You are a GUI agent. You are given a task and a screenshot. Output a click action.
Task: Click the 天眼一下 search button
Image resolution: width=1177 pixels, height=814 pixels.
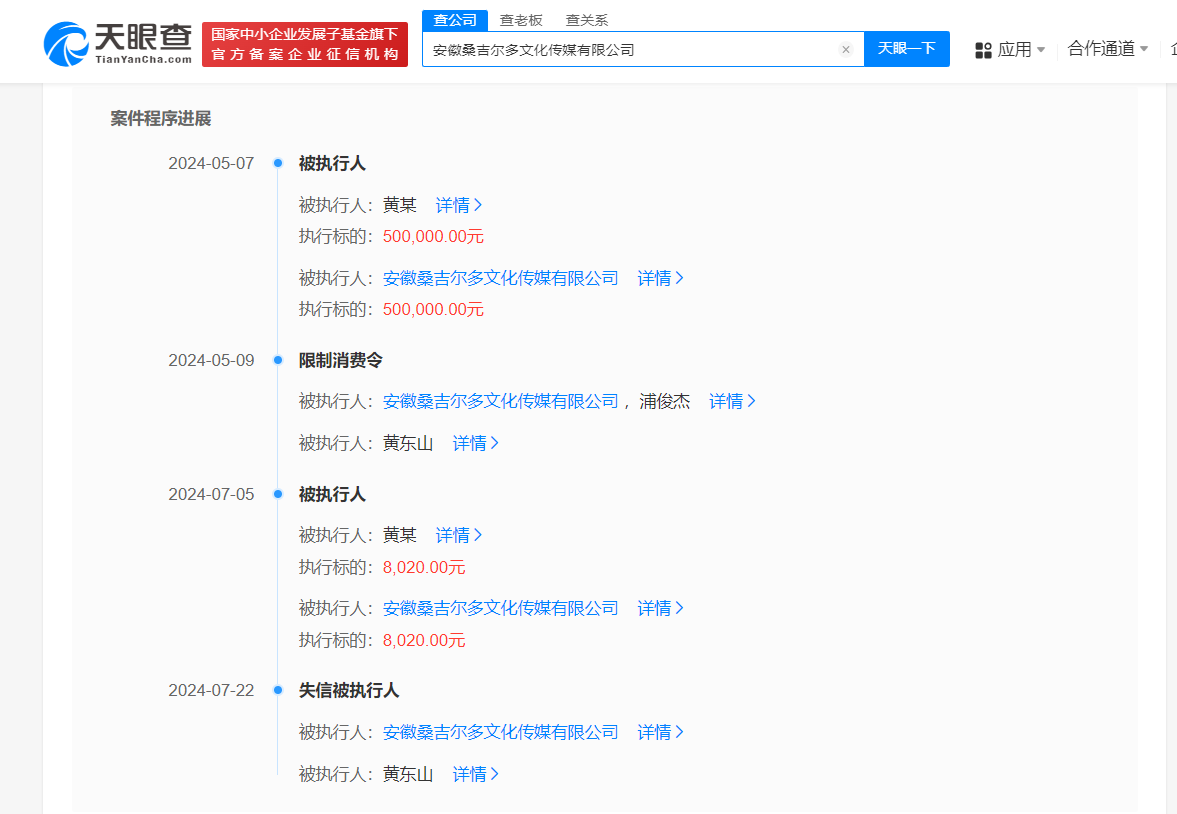click(906, 49)
